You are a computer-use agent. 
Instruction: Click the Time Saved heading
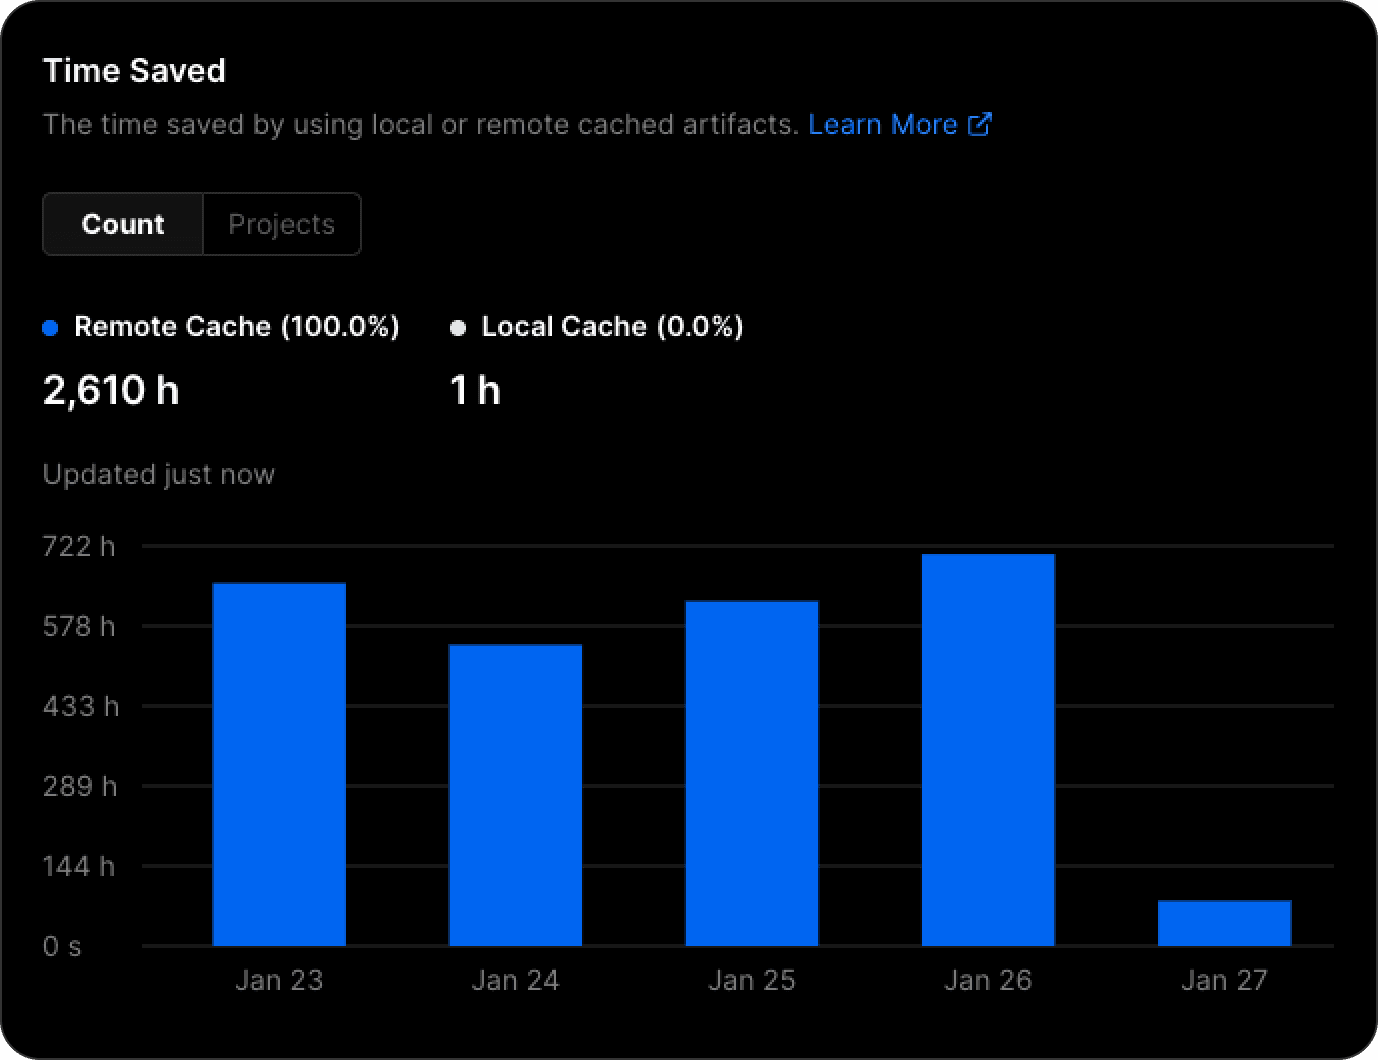pyautogui.click(x=134, y=70)
